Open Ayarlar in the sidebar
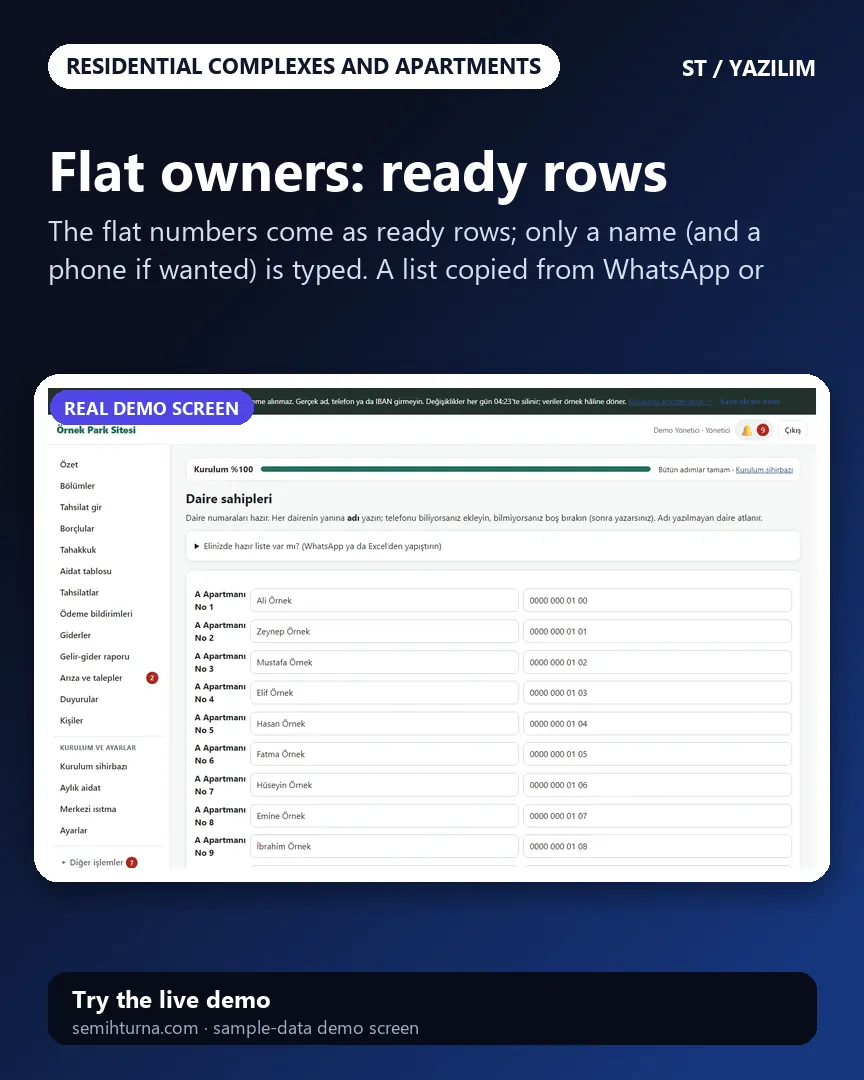This screenshot has height=1080, width=864. pyautogui.click(x=74, y=831)
